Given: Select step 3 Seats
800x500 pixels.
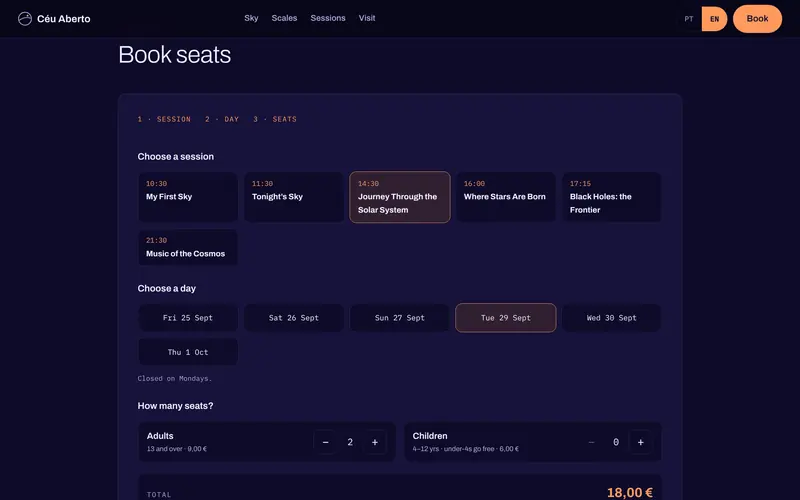Looking at the screenshot, I should pyautogui.click(x=275, y=119).
